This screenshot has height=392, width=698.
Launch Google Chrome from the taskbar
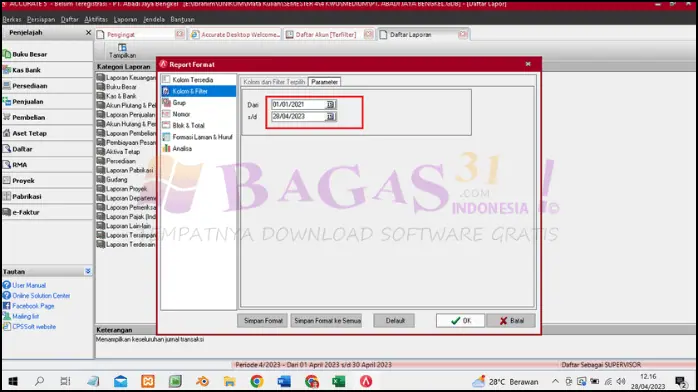pyautogui.click(x=257, y=381)
